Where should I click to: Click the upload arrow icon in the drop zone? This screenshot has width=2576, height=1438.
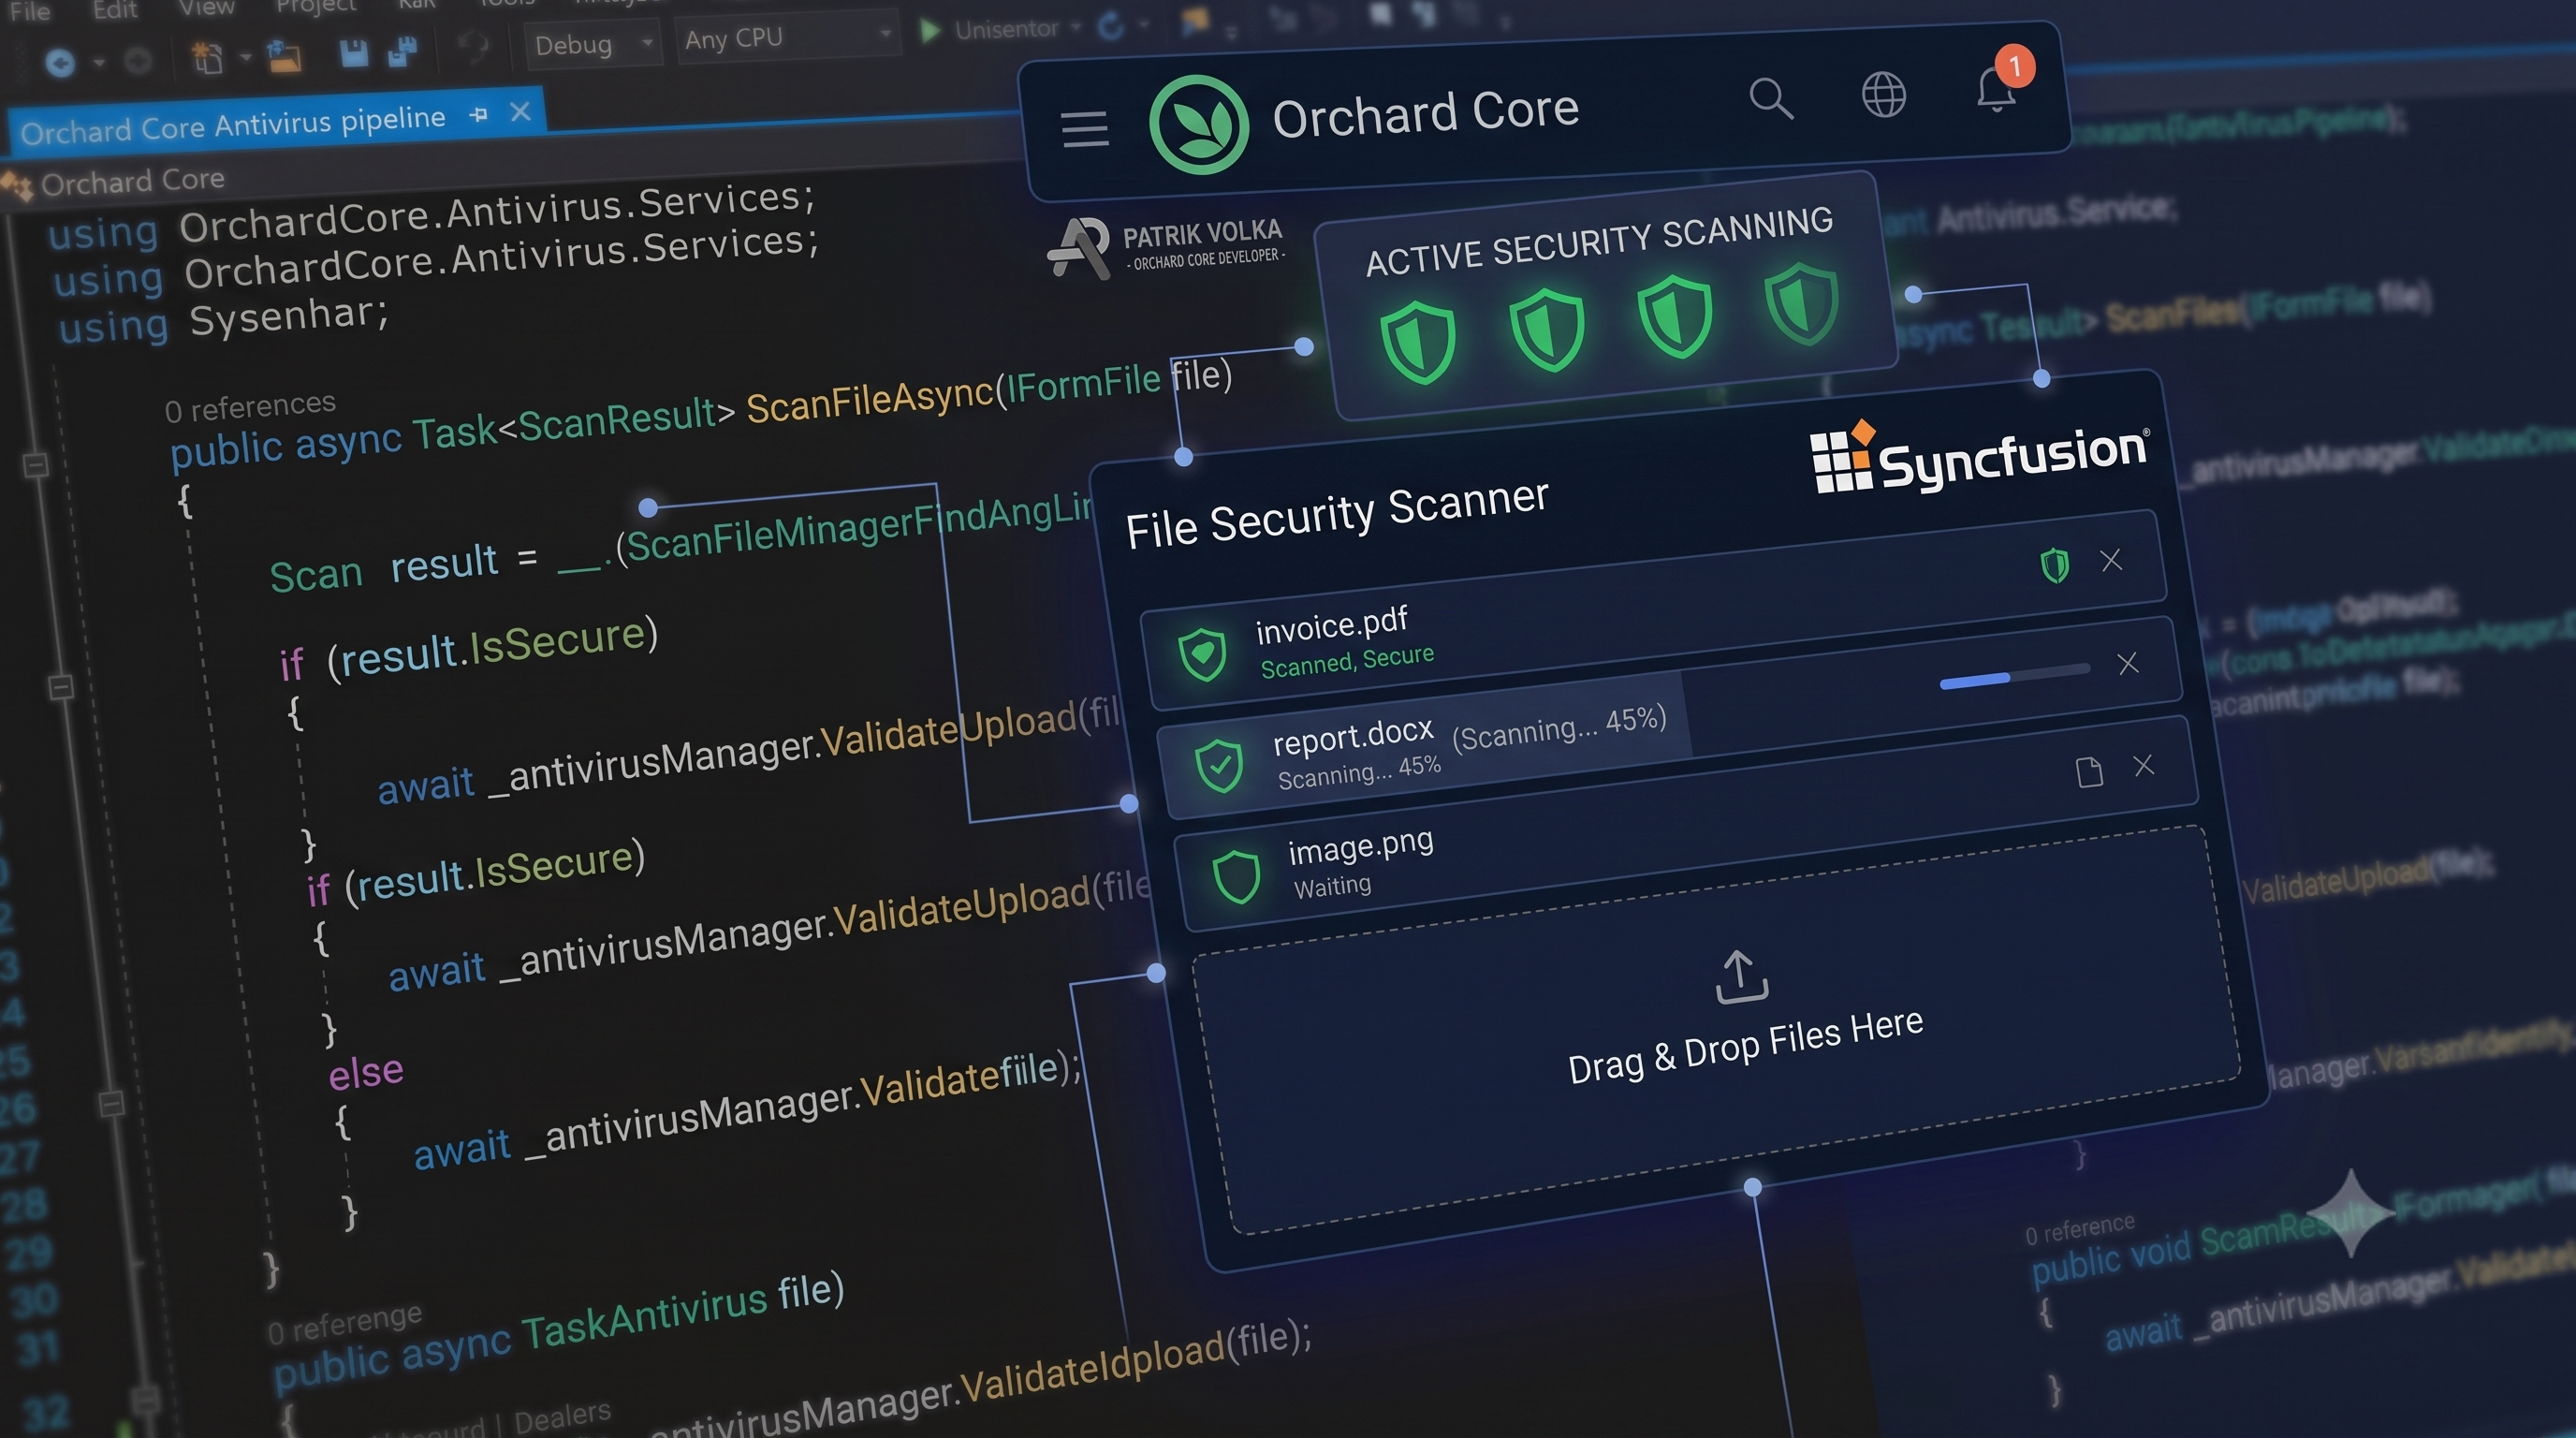(1741, 976)
